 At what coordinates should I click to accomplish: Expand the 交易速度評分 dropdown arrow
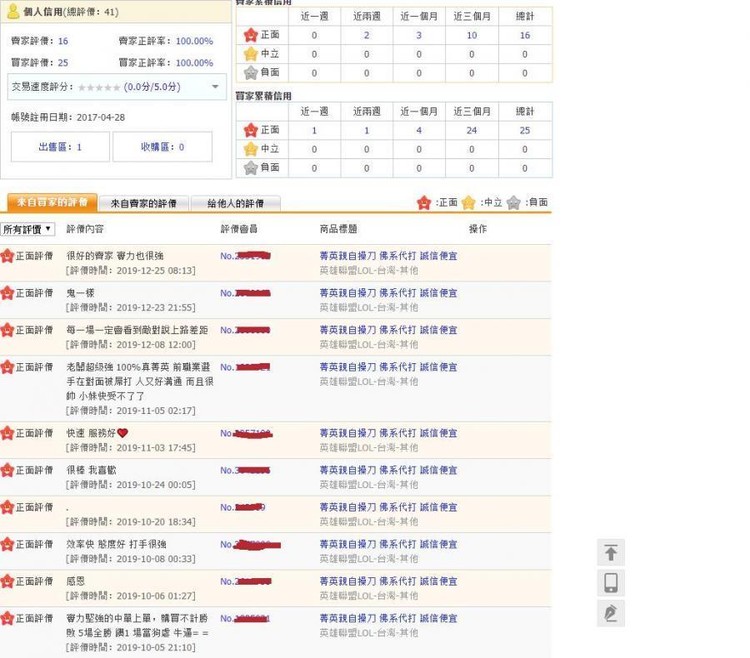click(215, 87)
